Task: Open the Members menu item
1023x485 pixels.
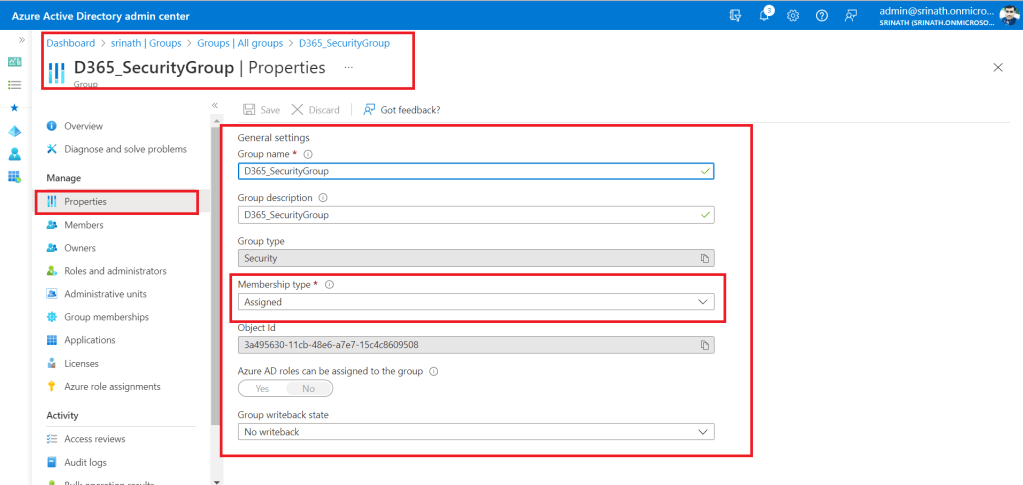Action: tap(83, 225)
